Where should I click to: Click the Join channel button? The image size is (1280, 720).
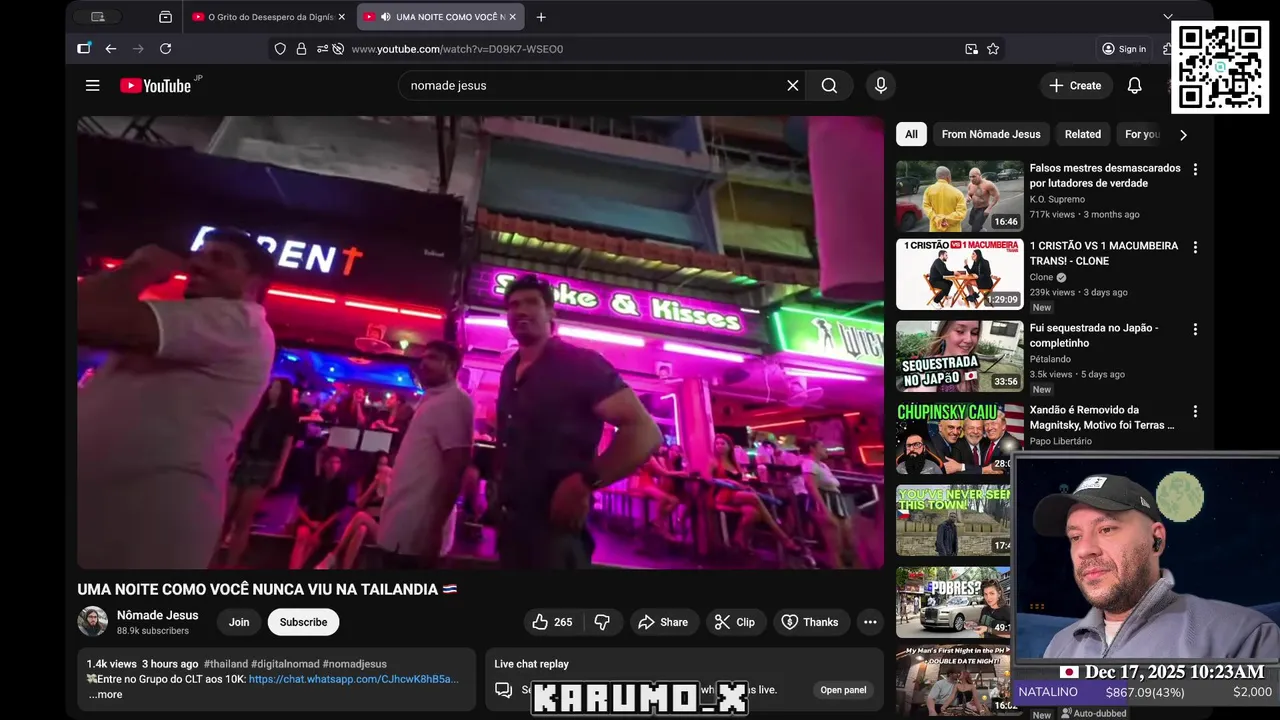(239, 622)
